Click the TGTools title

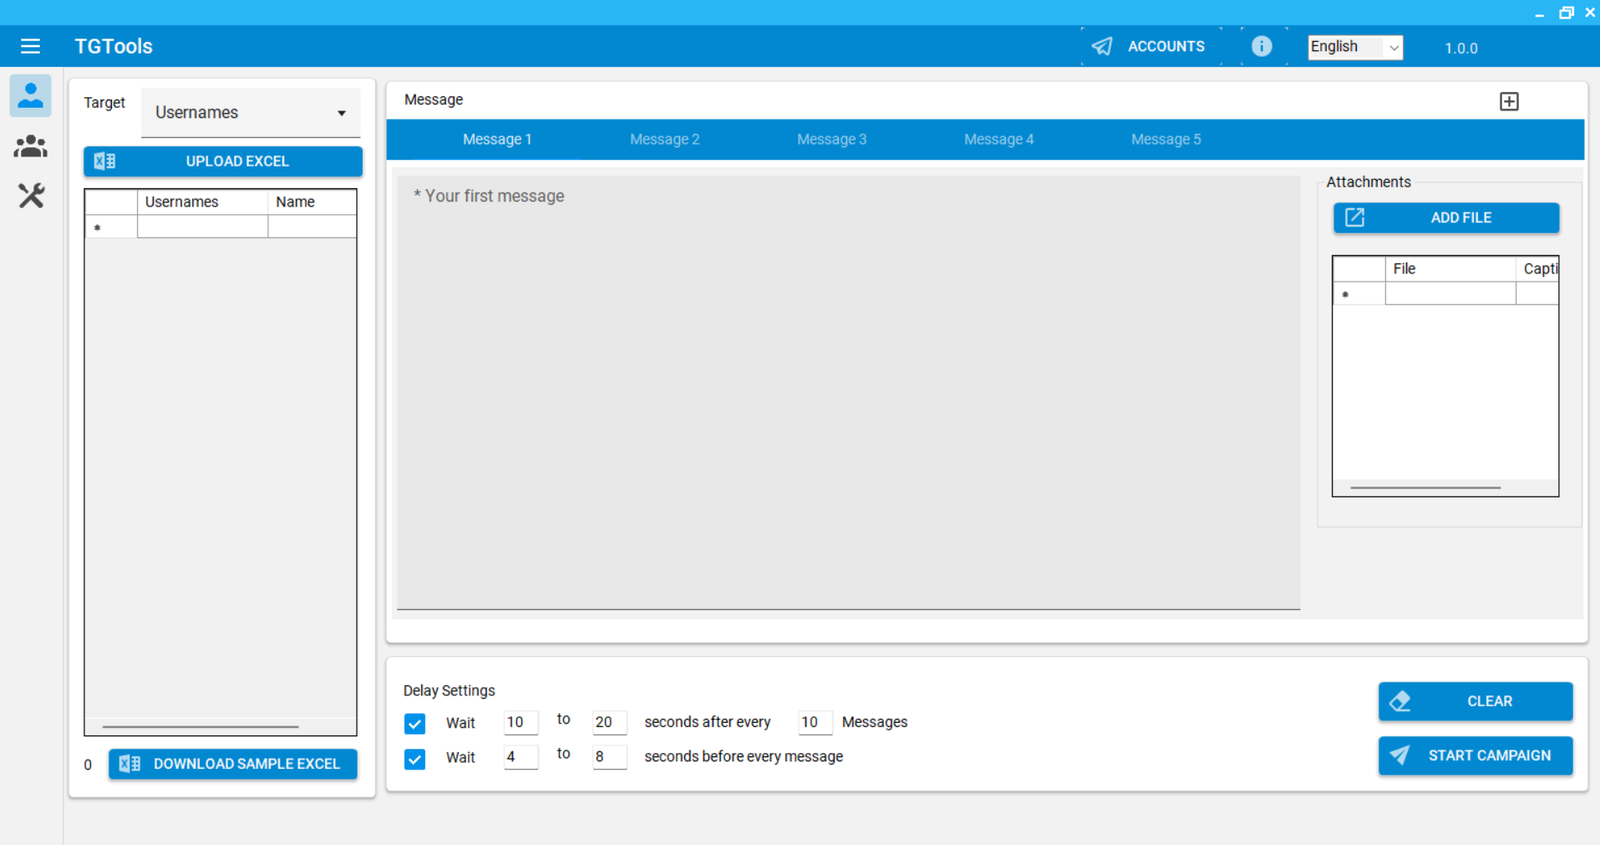tap(114, 46)
